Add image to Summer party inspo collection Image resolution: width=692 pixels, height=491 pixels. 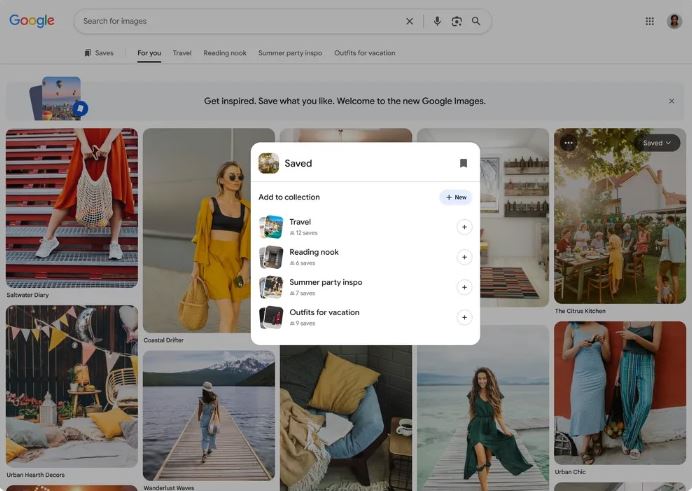464,287
